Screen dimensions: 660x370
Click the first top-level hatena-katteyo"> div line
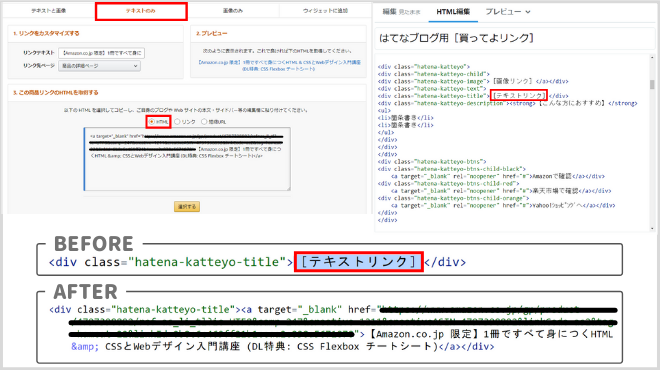[x=423, y=67]
